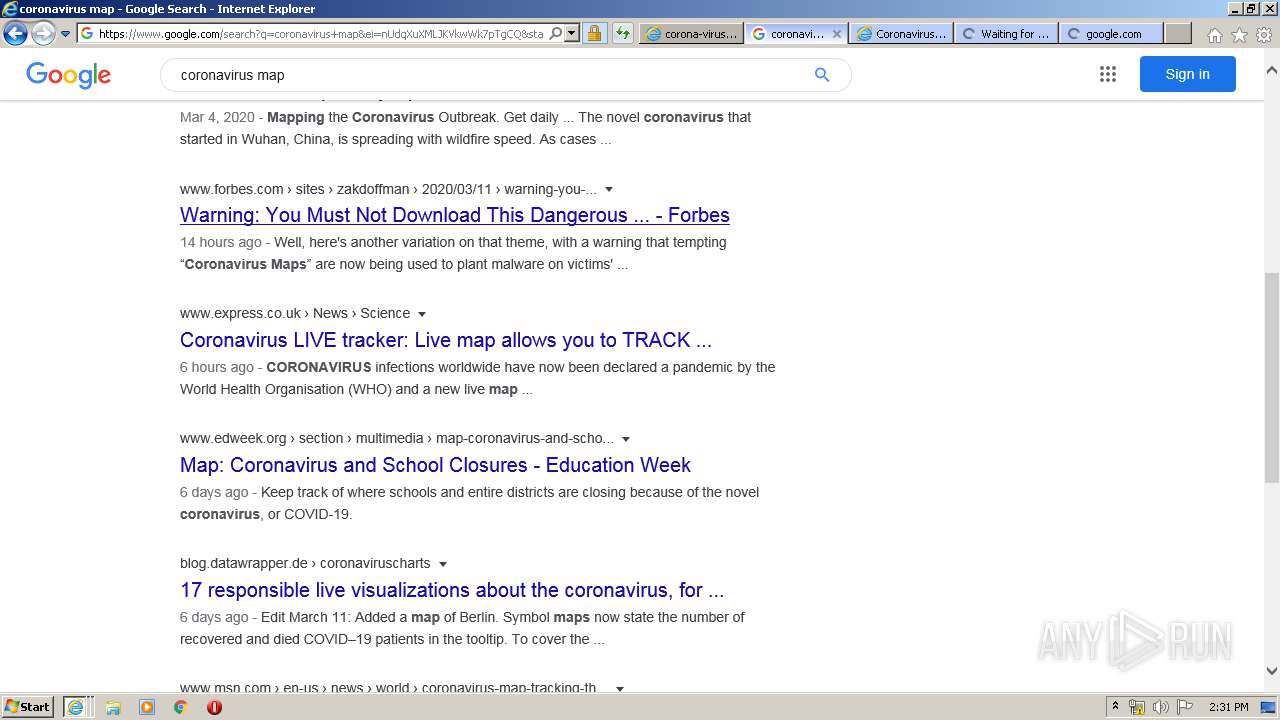
Task: Click the Internet Explorer taskbar icon
Action: pos(77,707)
